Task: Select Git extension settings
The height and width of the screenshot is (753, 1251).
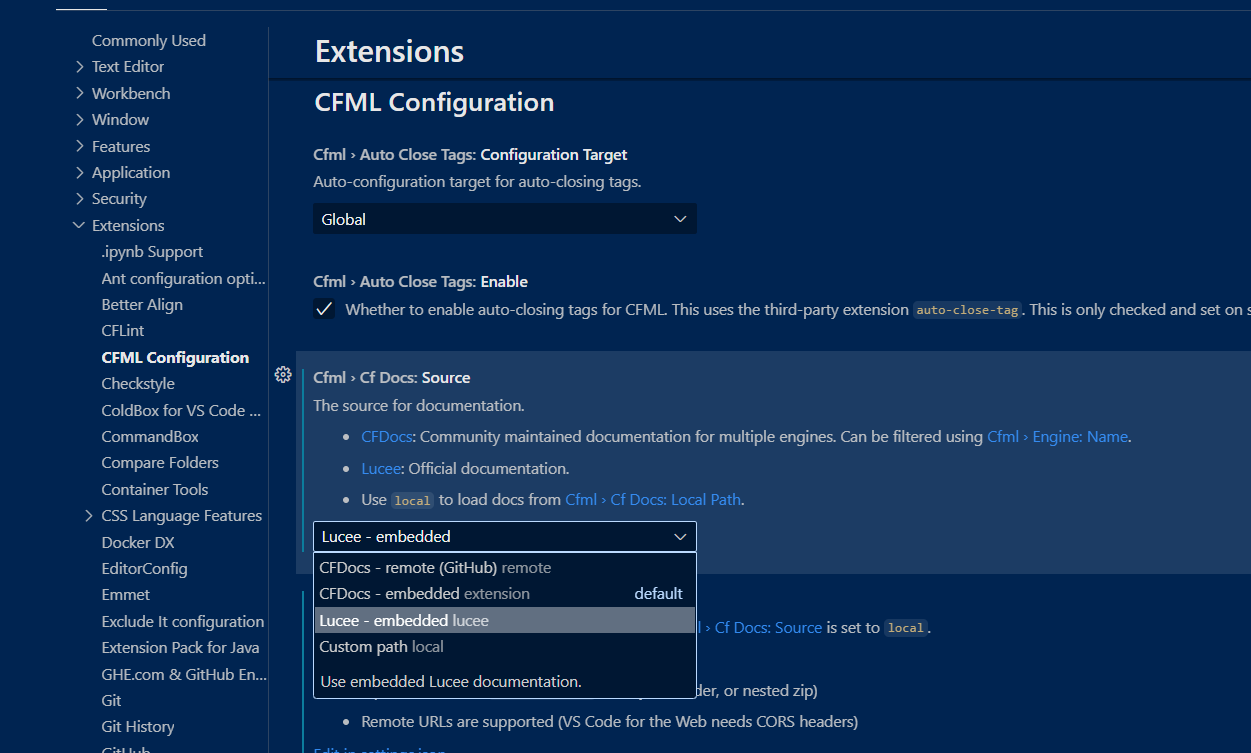Action: 111,701
